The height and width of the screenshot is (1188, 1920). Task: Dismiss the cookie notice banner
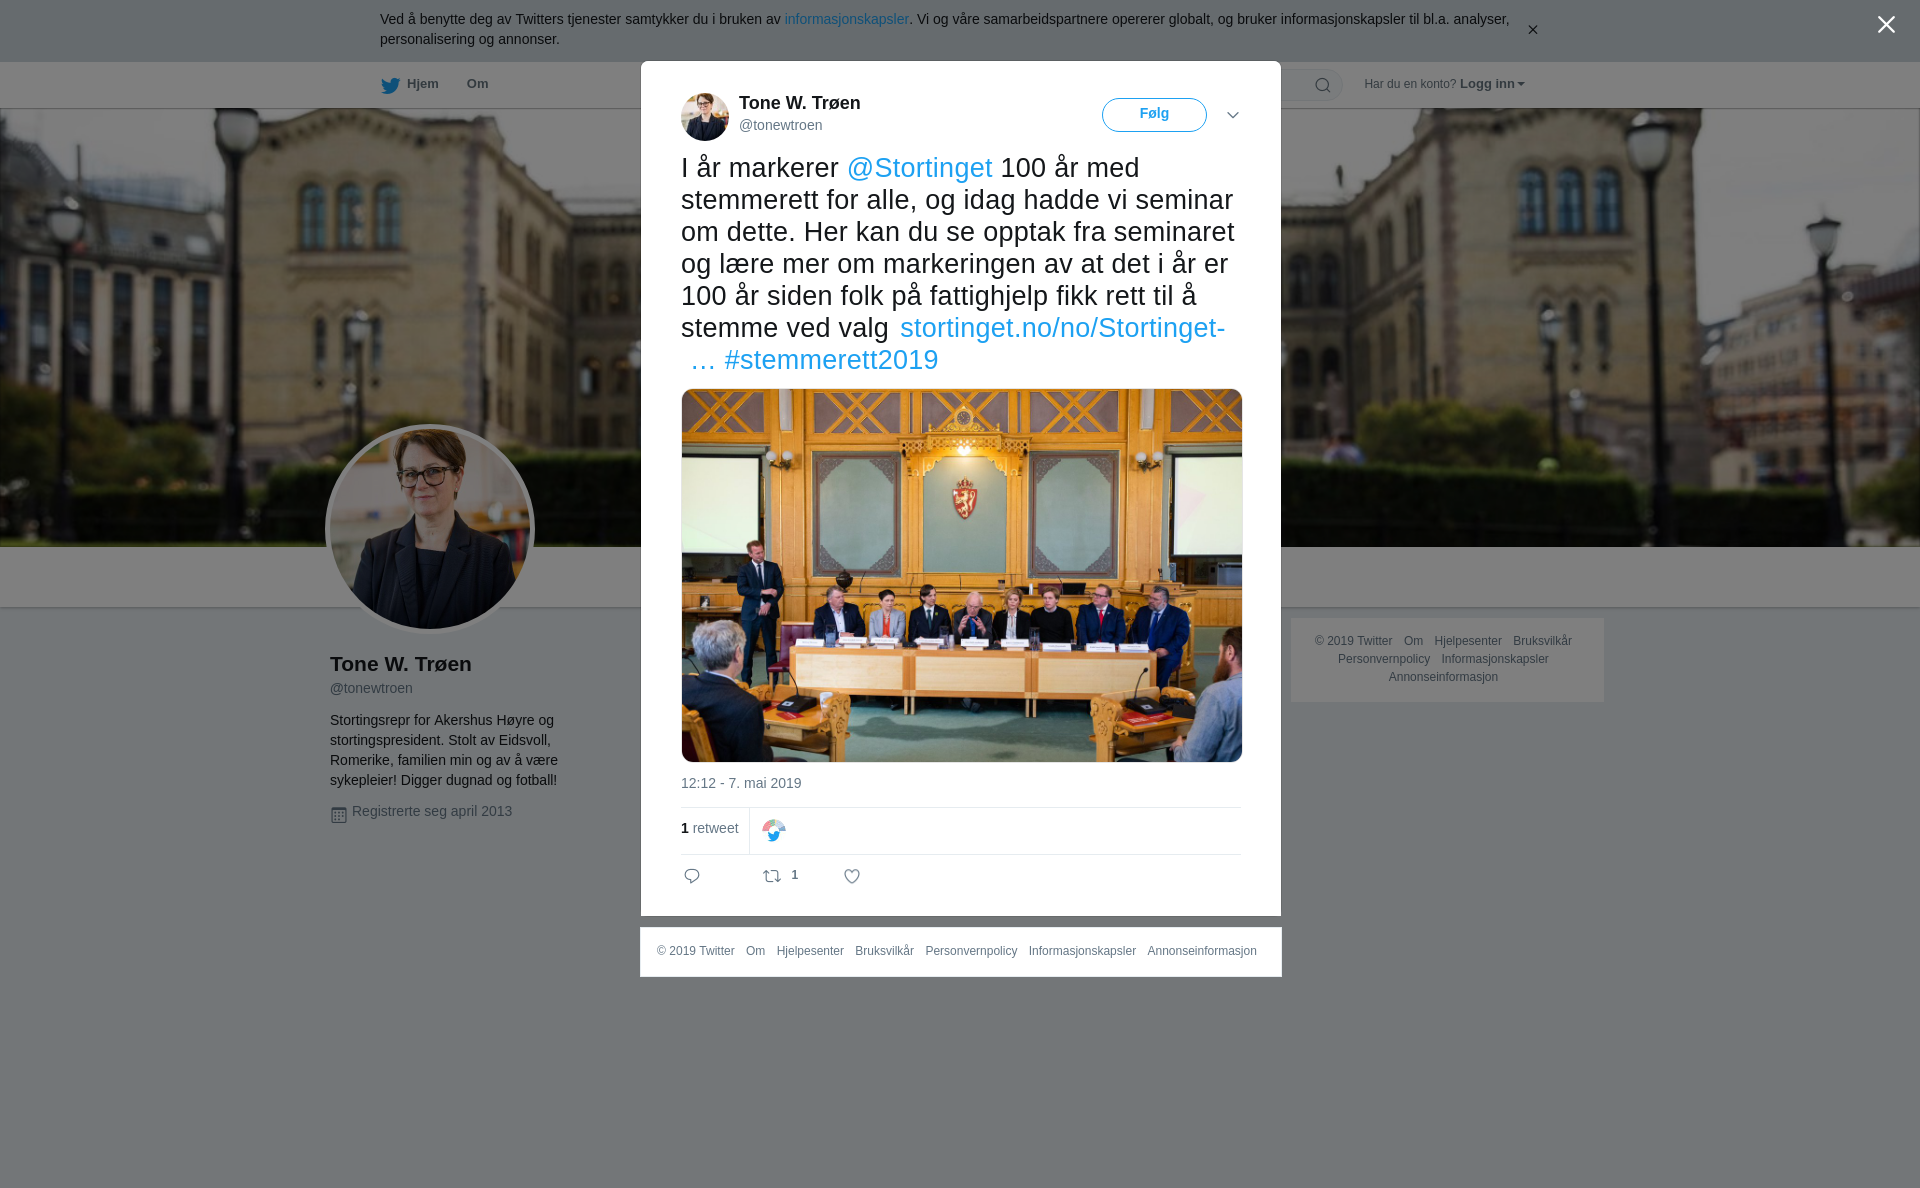pyautogui.click(x=1532, y=30)
